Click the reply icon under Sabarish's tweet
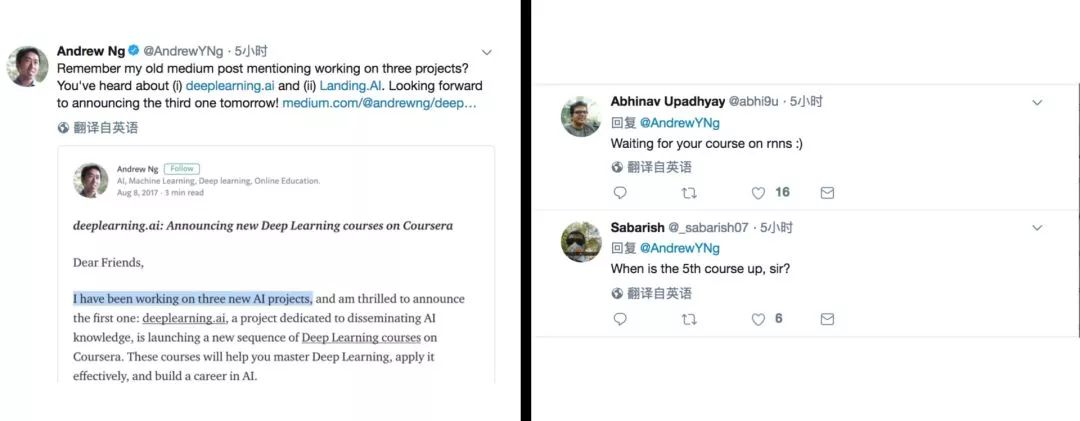This screenshot has height=421, width=1080. tap(620, 319)
